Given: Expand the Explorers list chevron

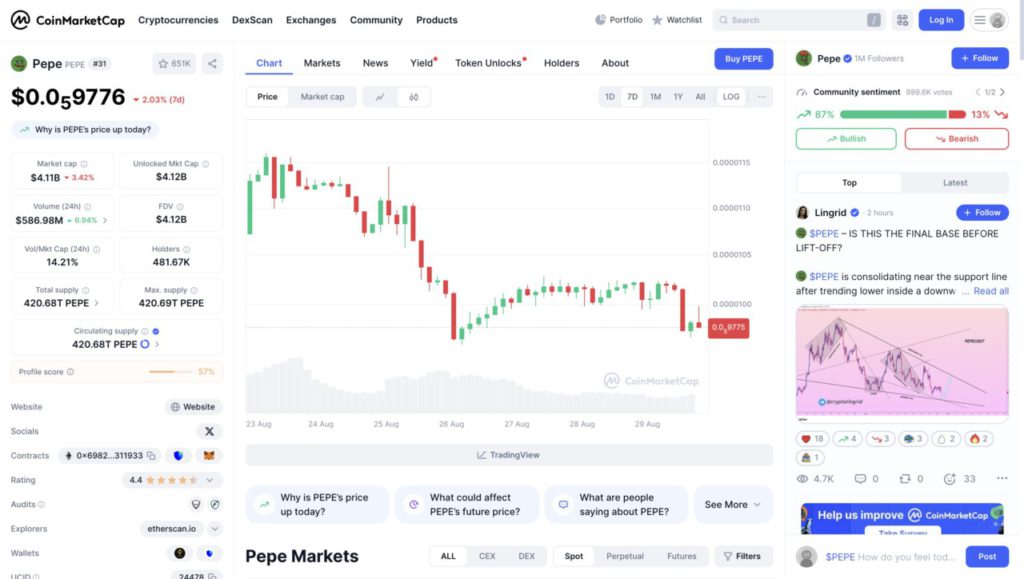Looking at the screenshot, I should point(214,528).
